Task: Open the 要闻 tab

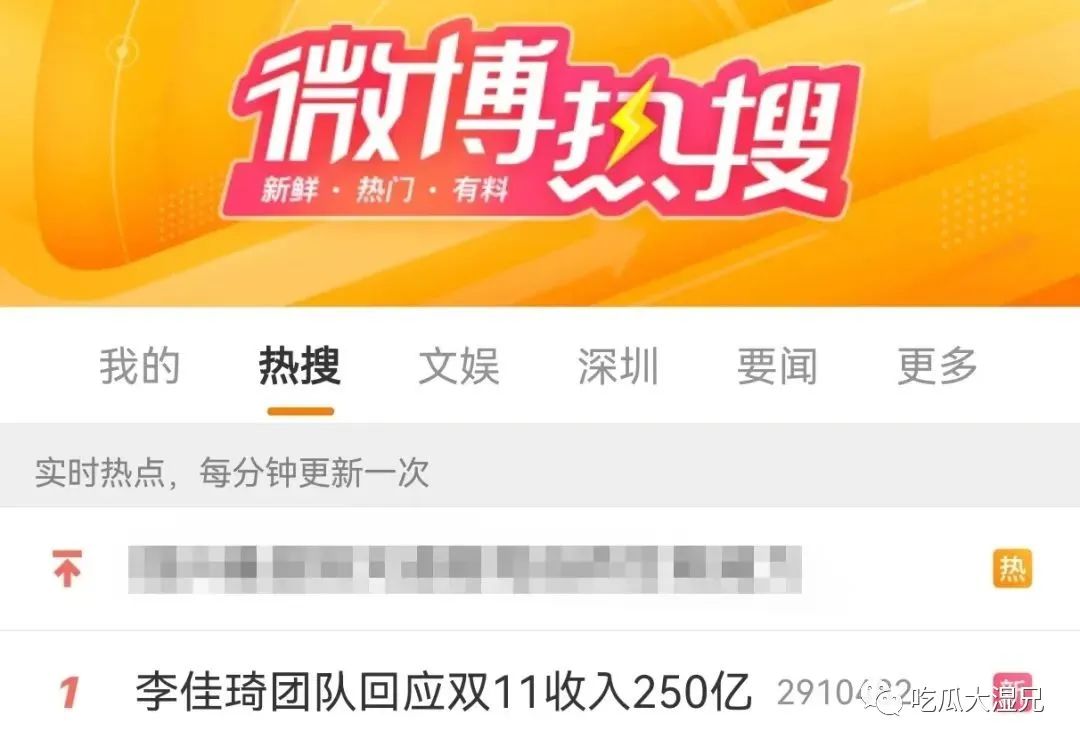Action: (x=778, y=366)
